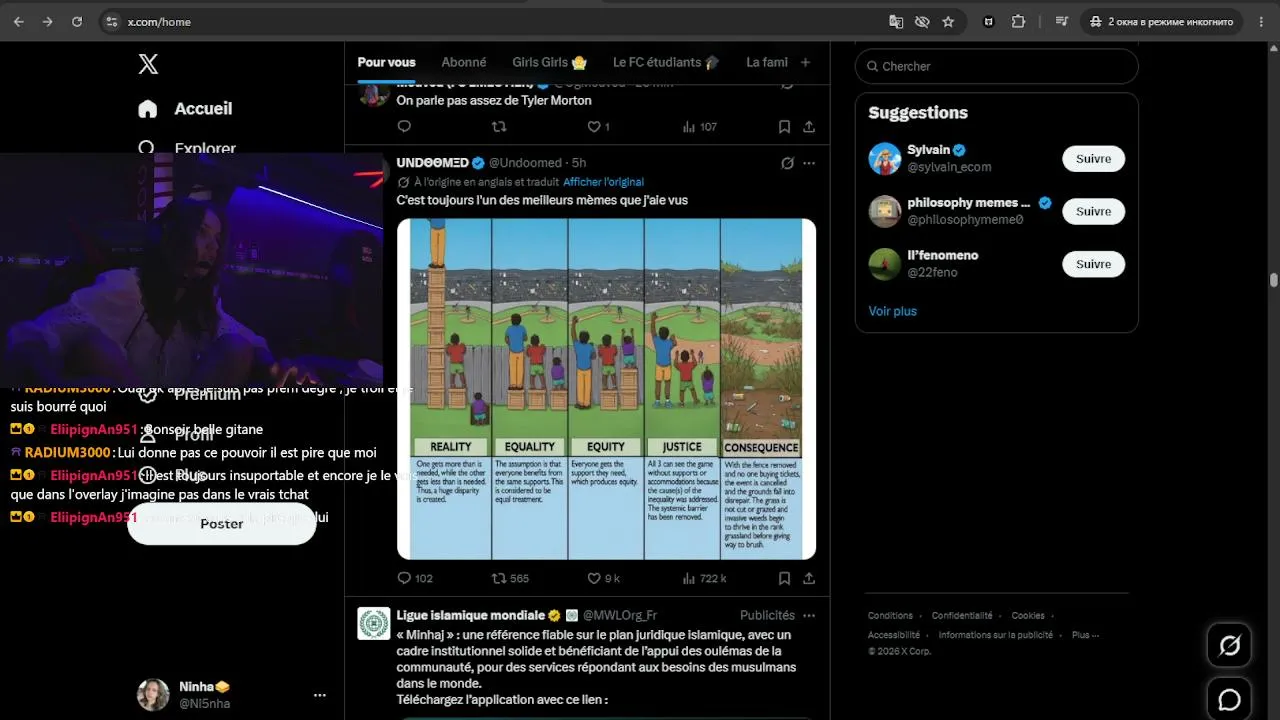Open the Chrome extensions puzzle icon
The height and width of the screenshot is (720, 1280).
1018,21
